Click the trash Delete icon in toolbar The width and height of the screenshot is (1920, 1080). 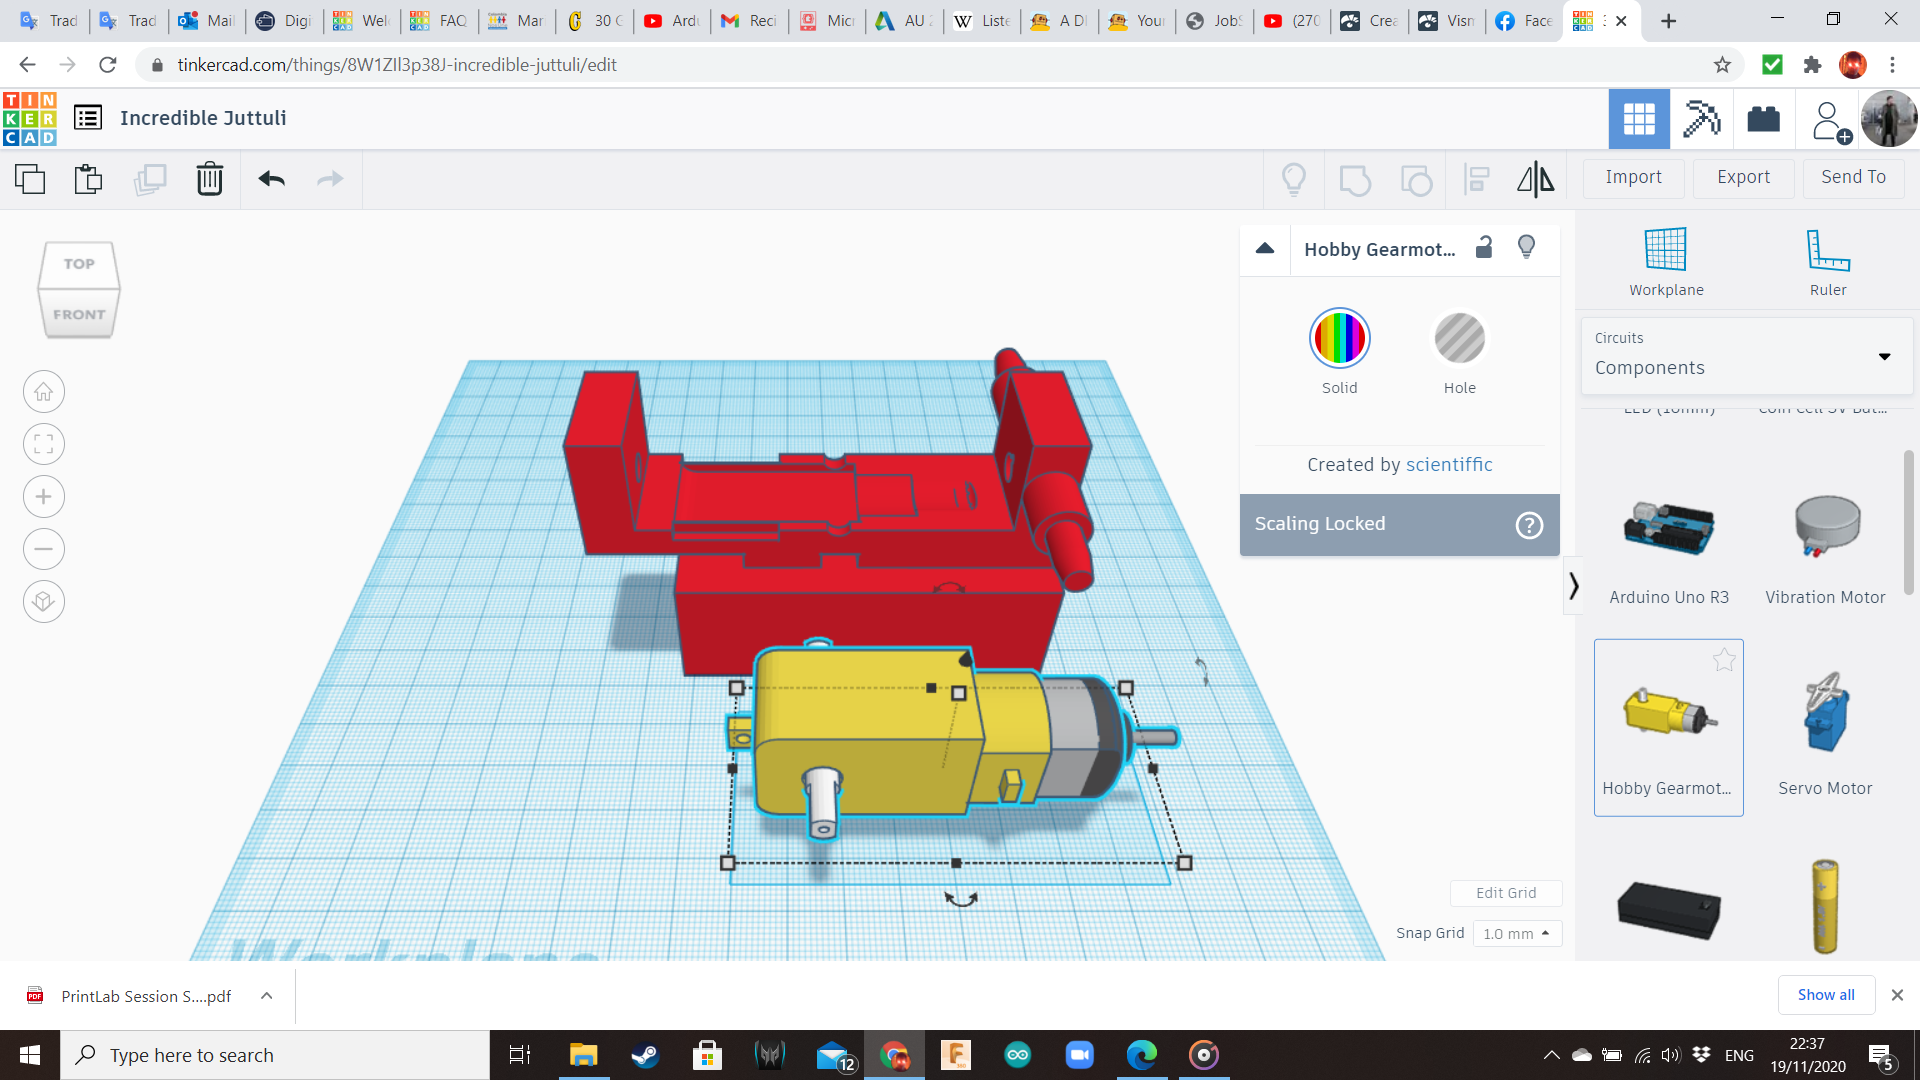click(209, 179)
